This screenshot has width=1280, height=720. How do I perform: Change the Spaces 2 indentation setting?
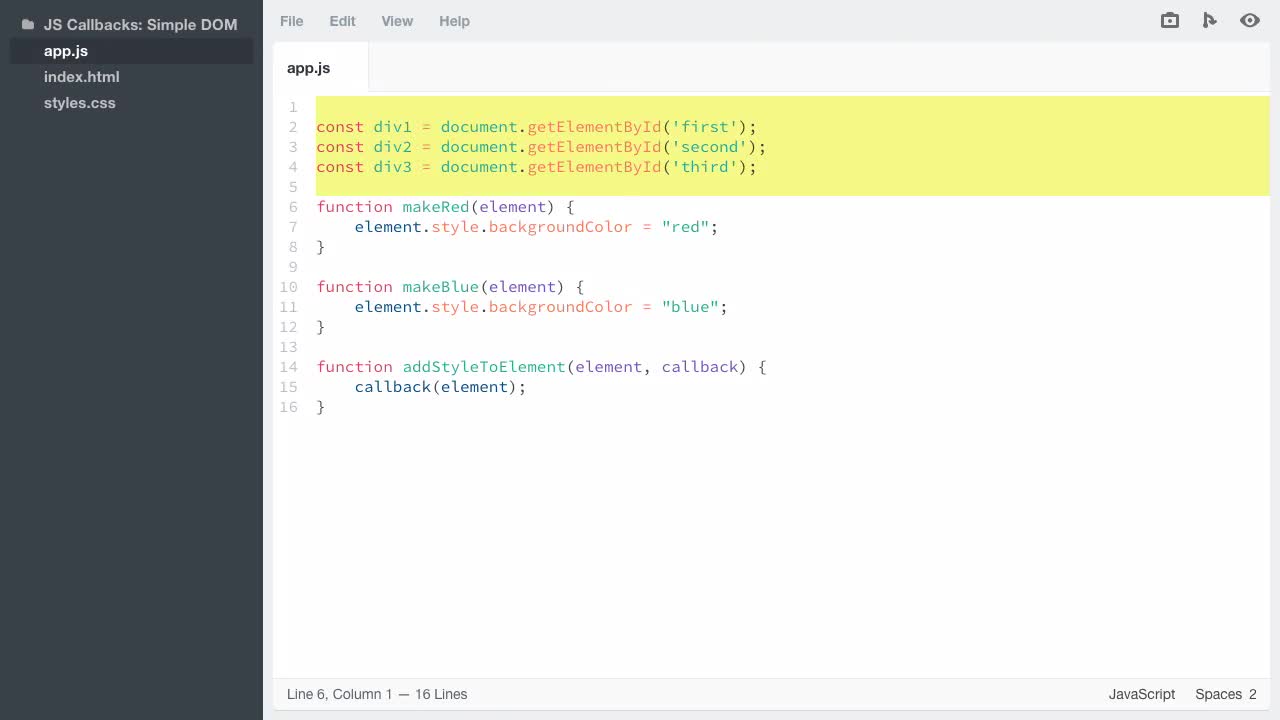coord(1226,694)
